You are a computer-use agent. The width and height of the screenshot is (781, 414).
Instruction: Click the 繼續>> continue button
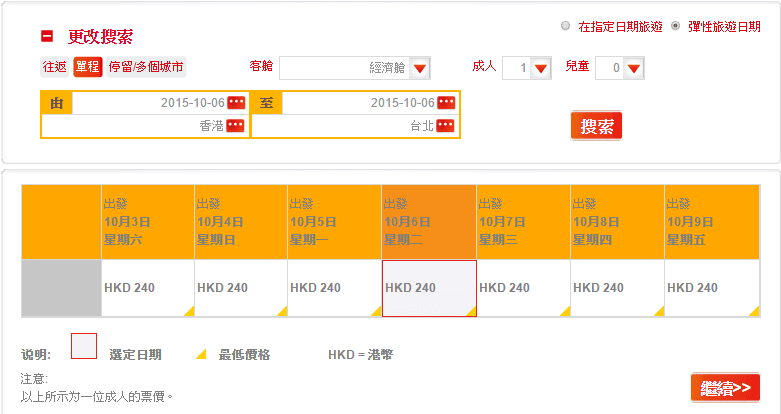[x=724, y=387]
